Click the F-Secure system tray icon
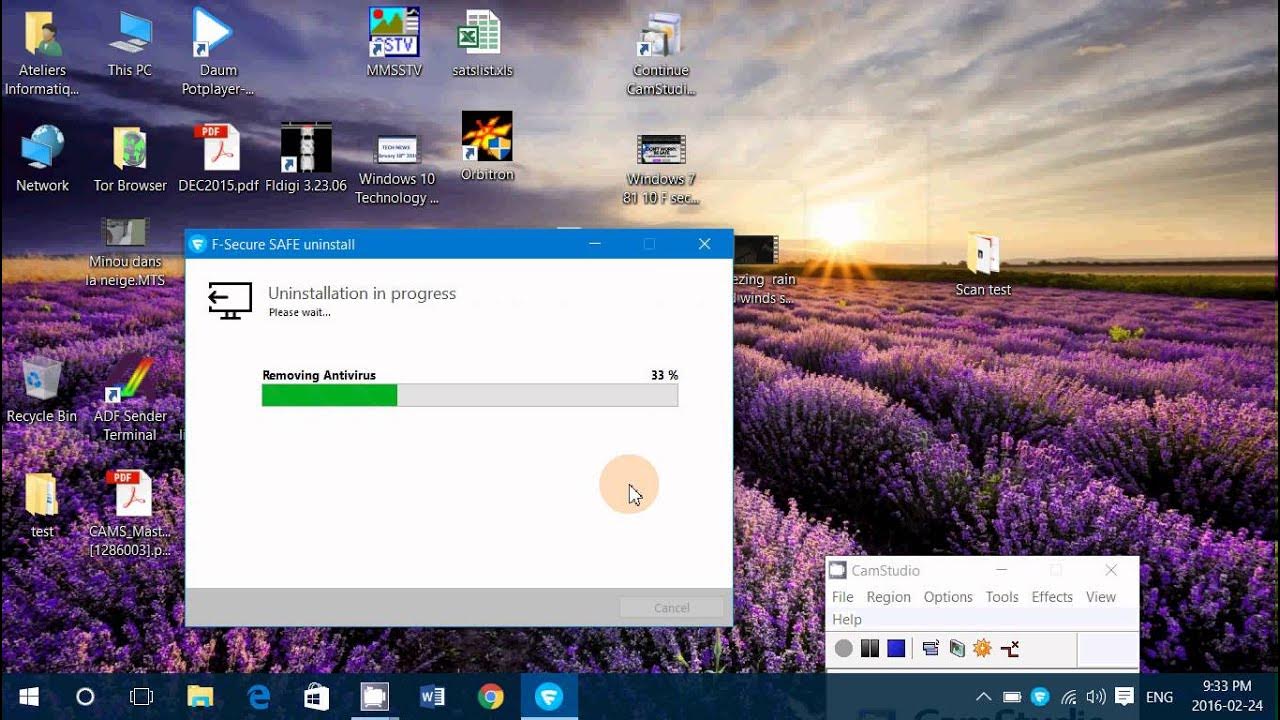The image size is (1280, 720). [1040, 697]
